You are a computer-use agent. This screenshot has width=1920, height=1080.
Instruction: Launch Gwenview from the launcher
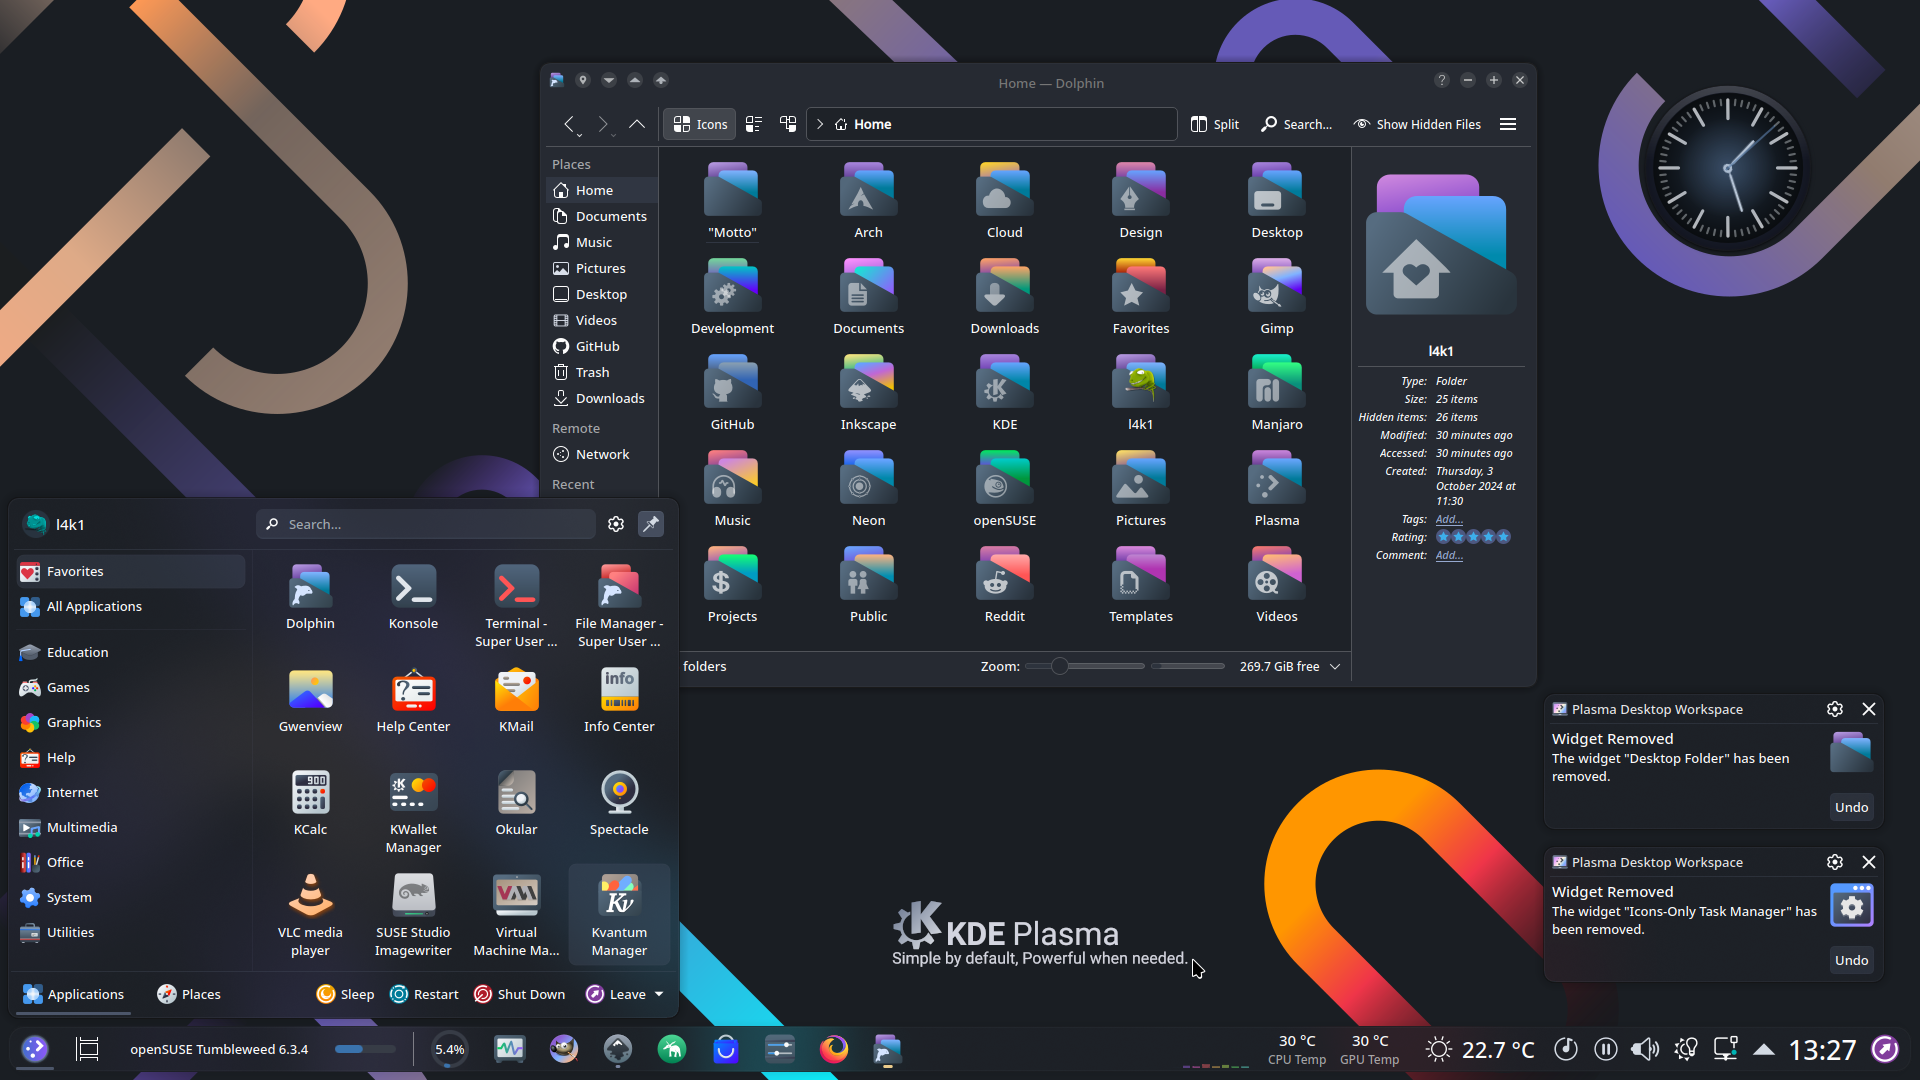(310, 700)
